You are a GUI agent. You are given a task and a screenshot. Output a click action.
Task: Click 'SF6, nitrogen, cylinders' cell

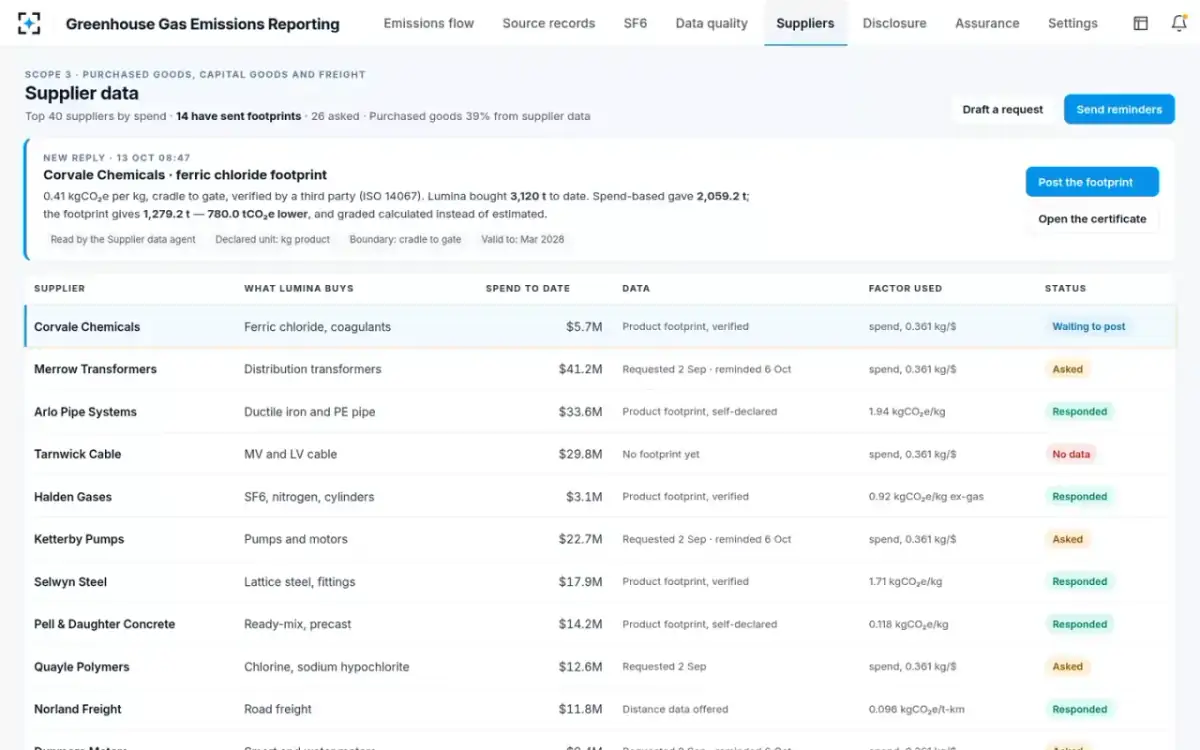click(309, 497)
